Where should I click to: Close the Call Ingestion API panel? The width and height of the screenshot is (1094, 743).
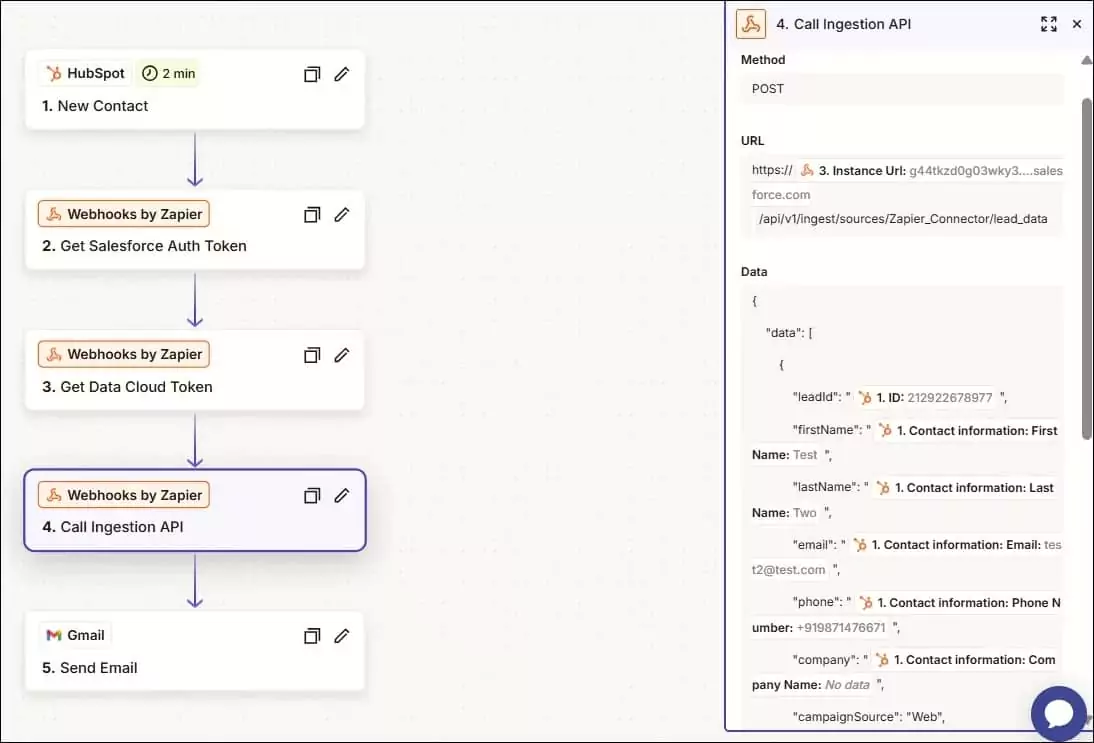(x=1077, y=24)
